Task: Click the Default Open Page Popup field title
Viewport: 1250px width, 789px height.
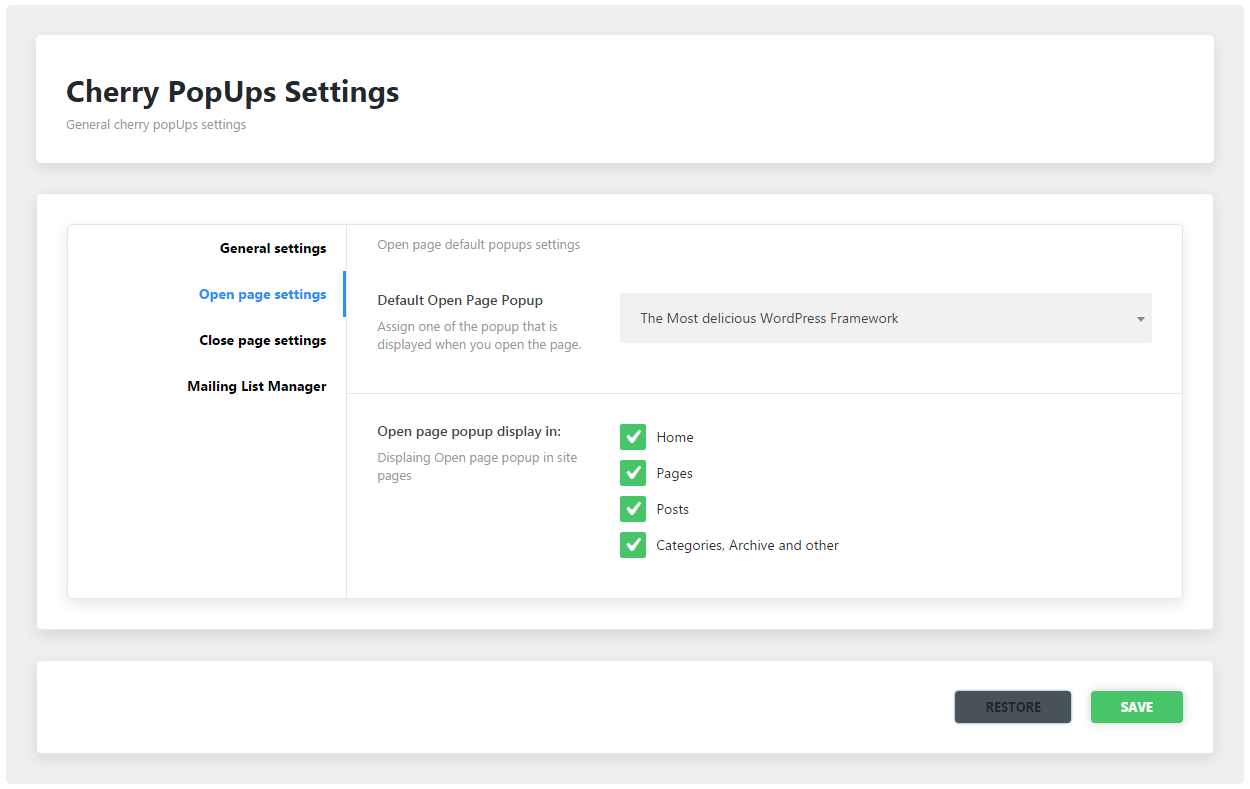Action: point(460,300)
